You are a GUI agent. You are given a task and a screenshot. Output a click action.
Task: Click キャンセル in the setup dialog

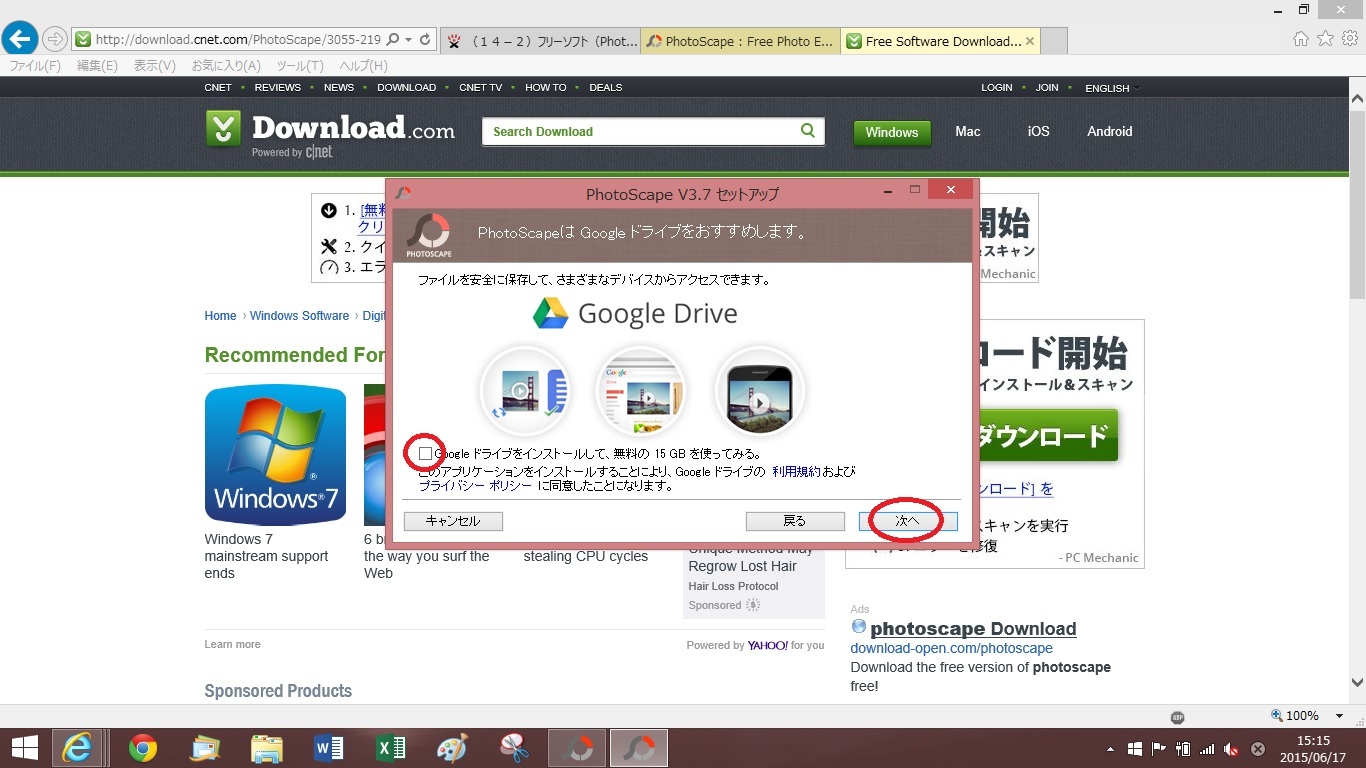[453, 521]
